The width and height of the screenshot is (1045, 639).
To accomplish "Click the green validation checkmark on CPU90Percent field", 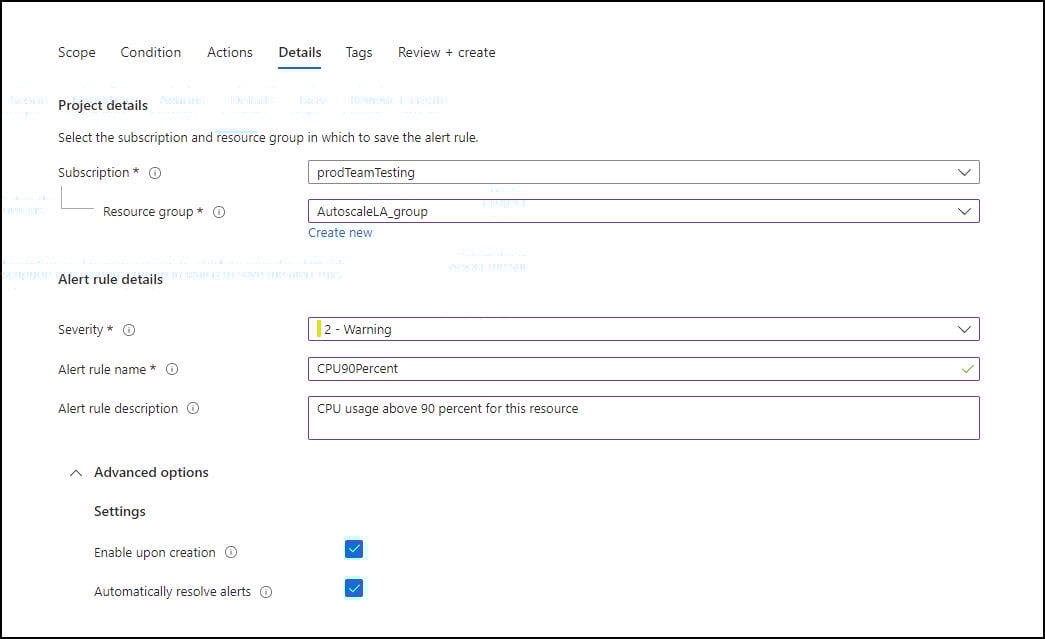I will pyautogui.click(x=967, y=369).
